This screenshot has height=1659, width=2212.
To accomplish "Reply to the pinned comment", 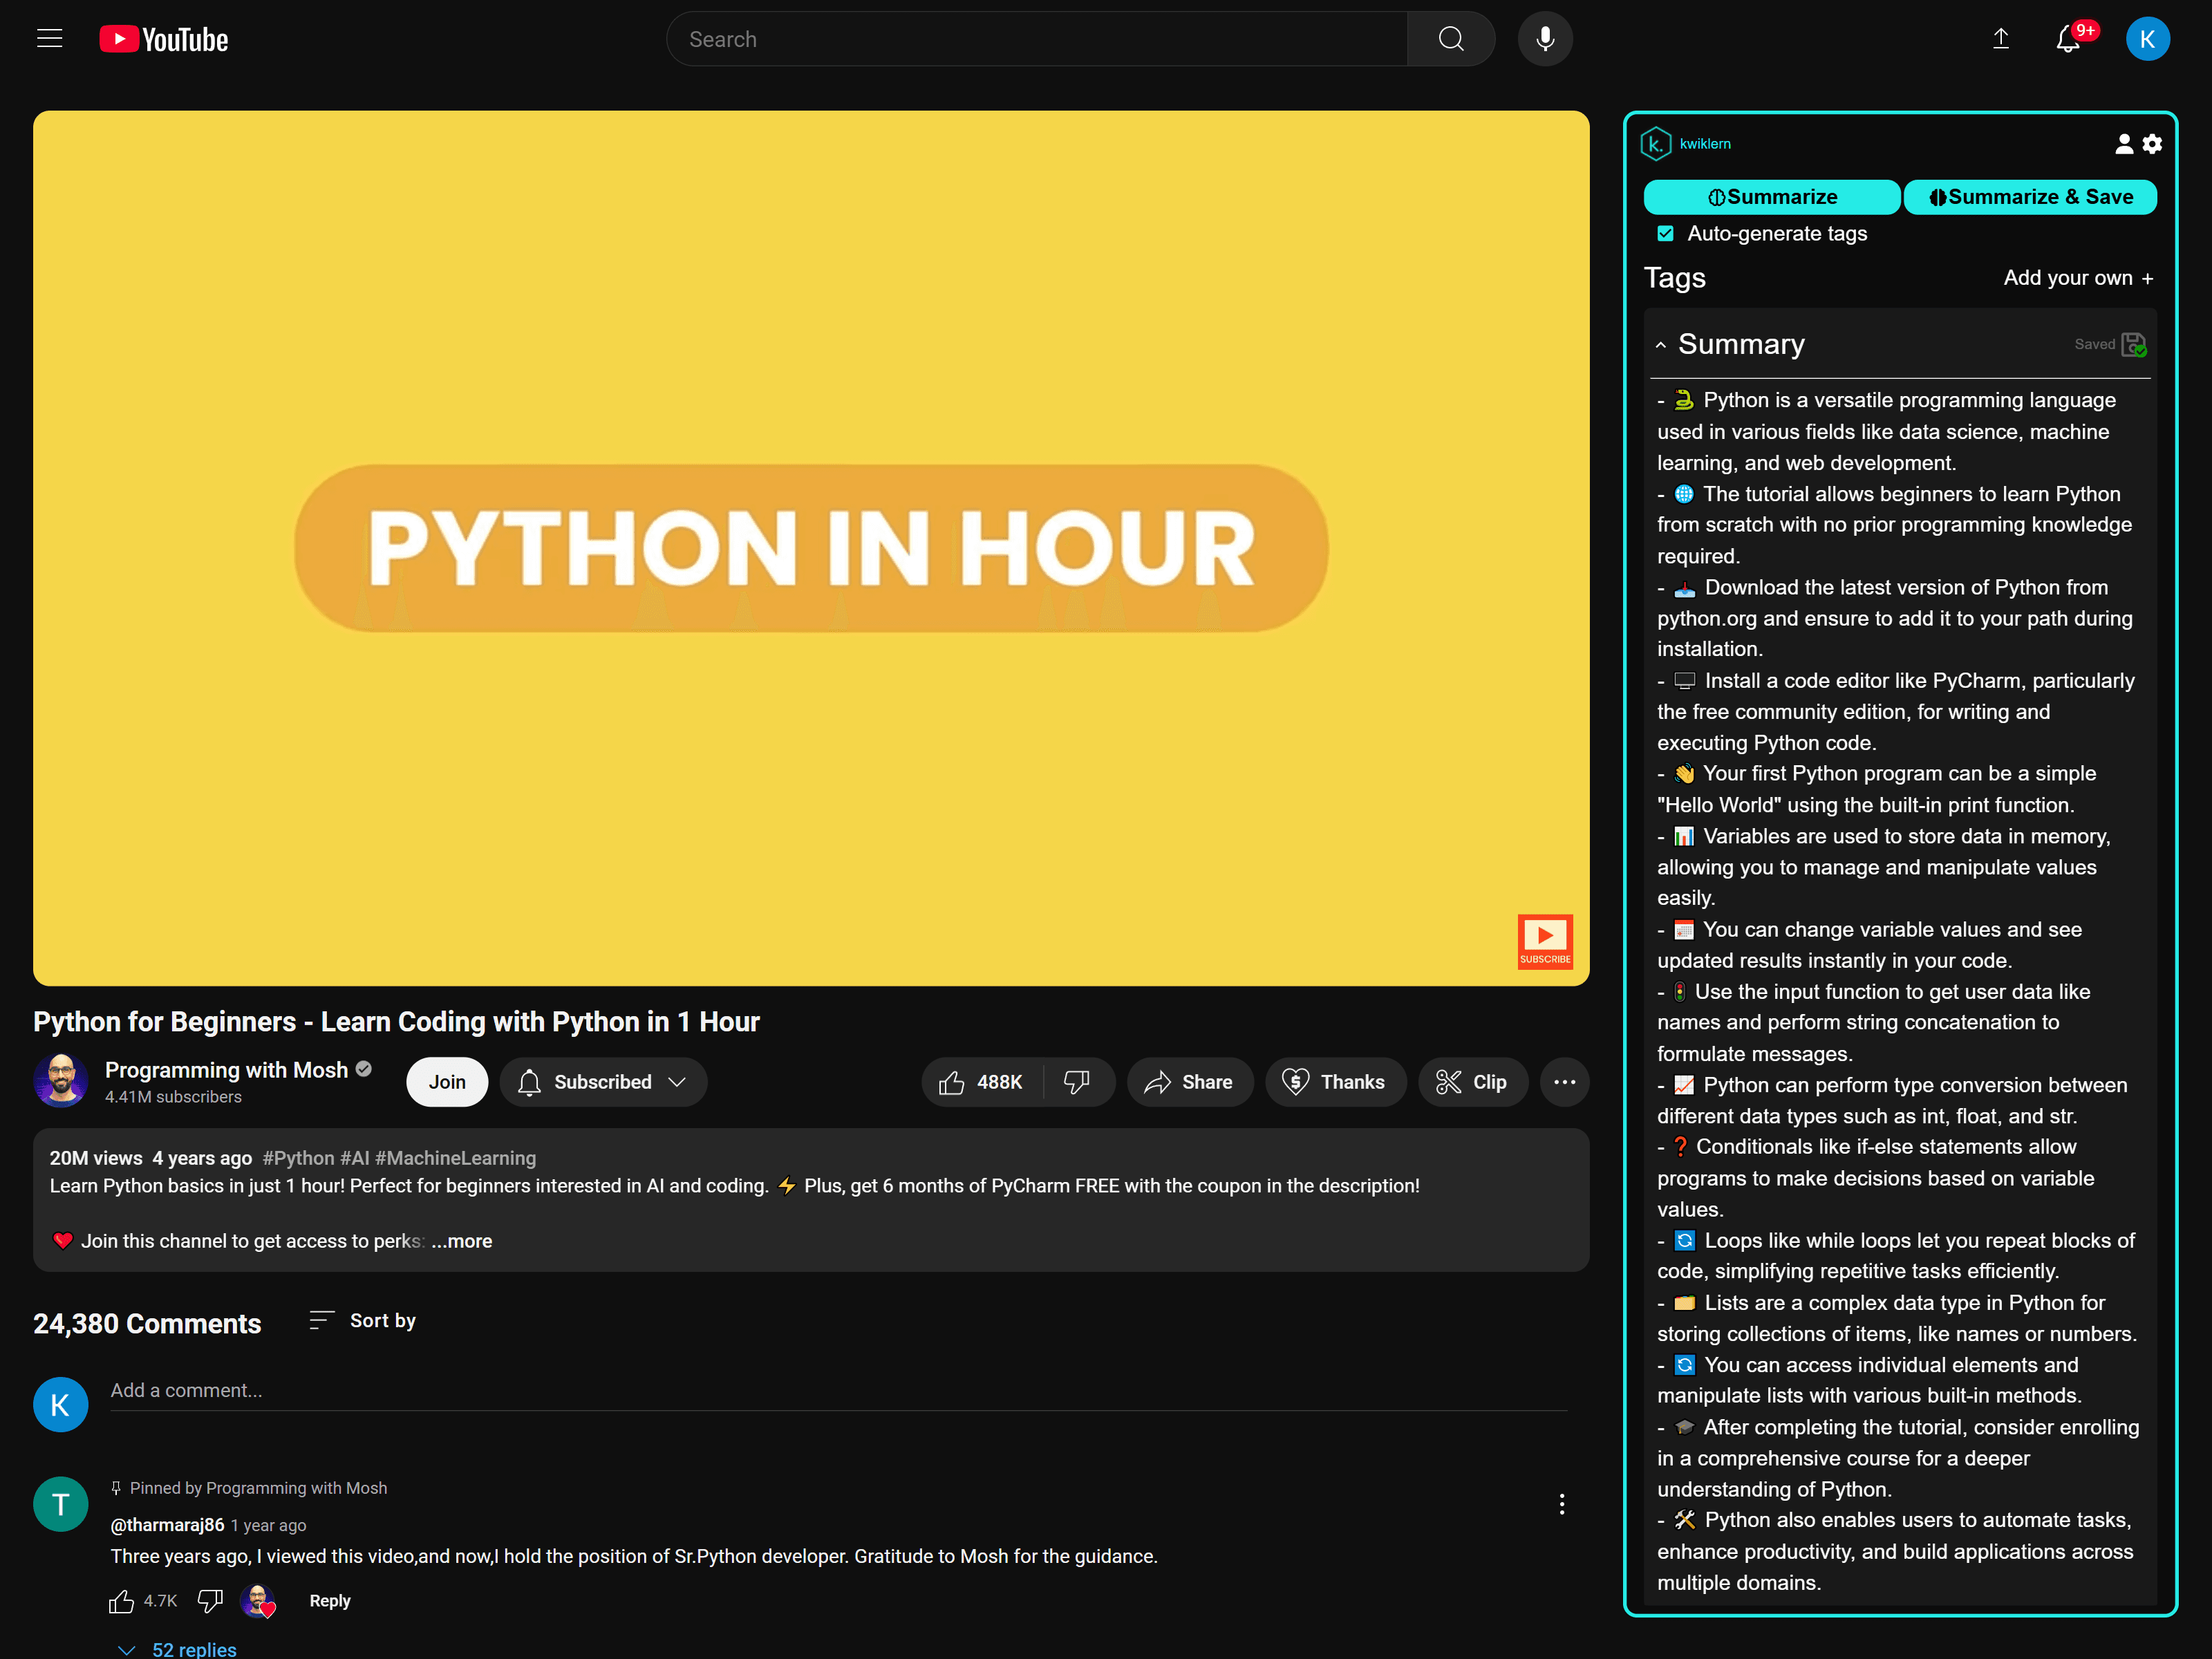I will [330, 1601].
